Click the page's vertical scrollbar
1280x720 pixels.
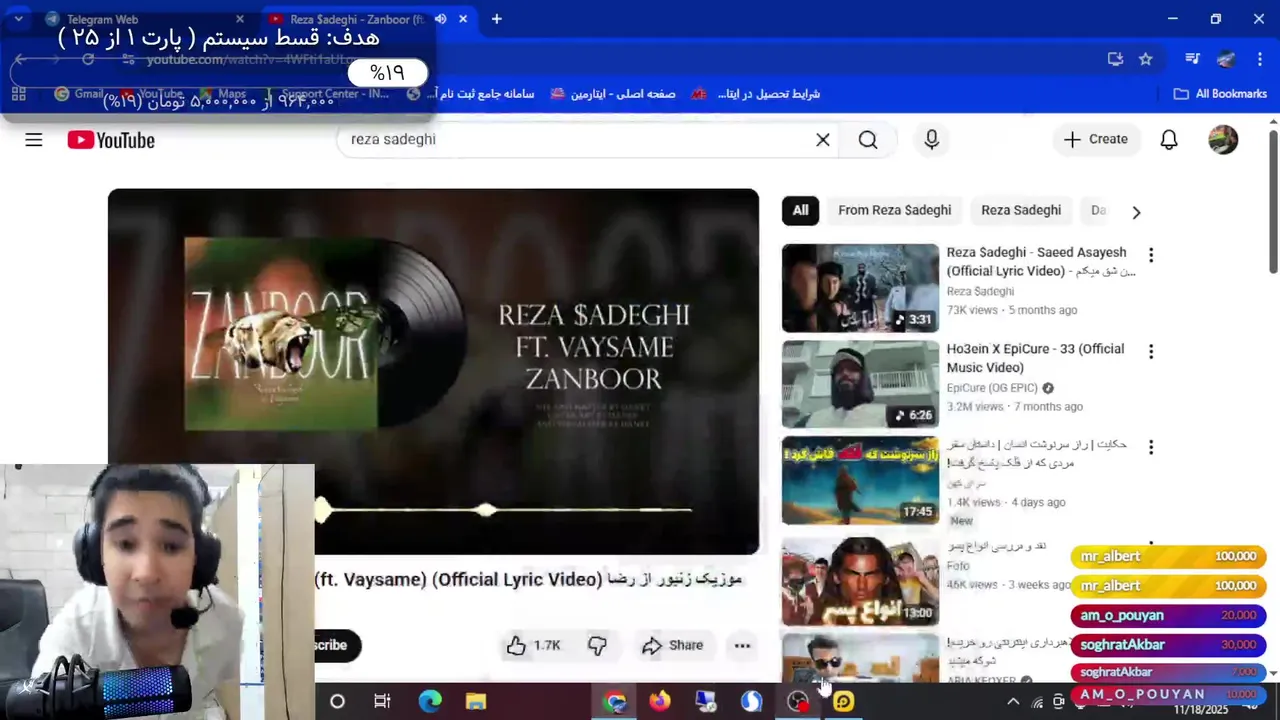[1273, 200]
